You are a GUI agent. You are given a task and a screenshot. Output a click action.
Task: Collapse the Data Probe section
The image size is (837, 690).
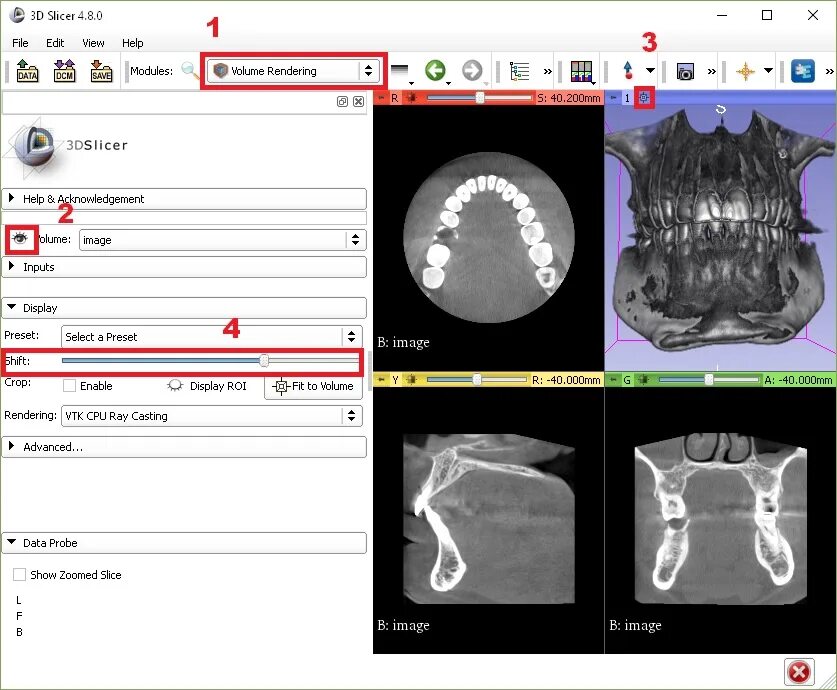pyautogui.click(x=184, y=543)
